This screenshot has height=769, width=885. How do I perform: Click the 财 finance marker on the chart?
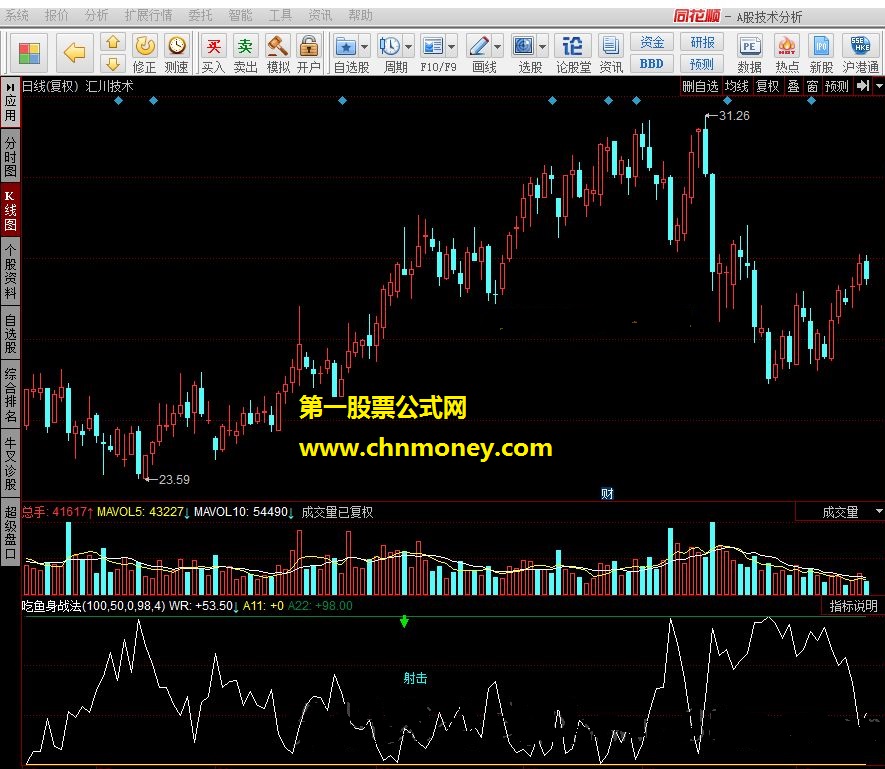click(x=607, y=493)
